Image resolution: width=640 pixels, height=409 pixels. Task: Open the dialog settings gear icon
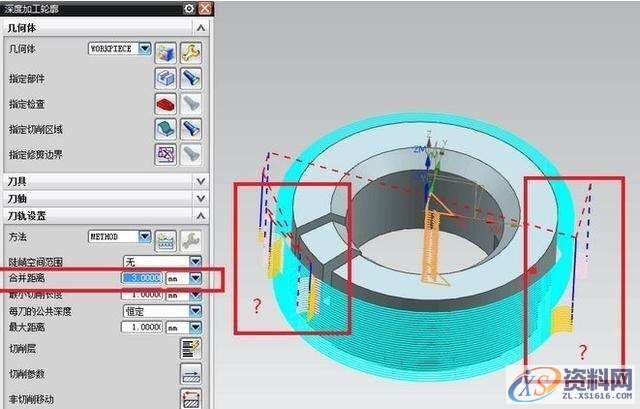(x=188, y=8)
